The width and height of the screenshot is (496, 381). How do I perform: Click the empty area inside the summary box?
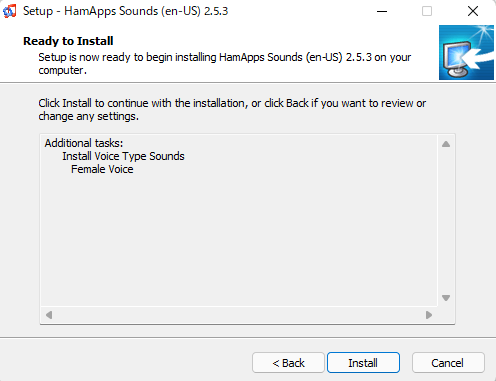click(239, 240)
